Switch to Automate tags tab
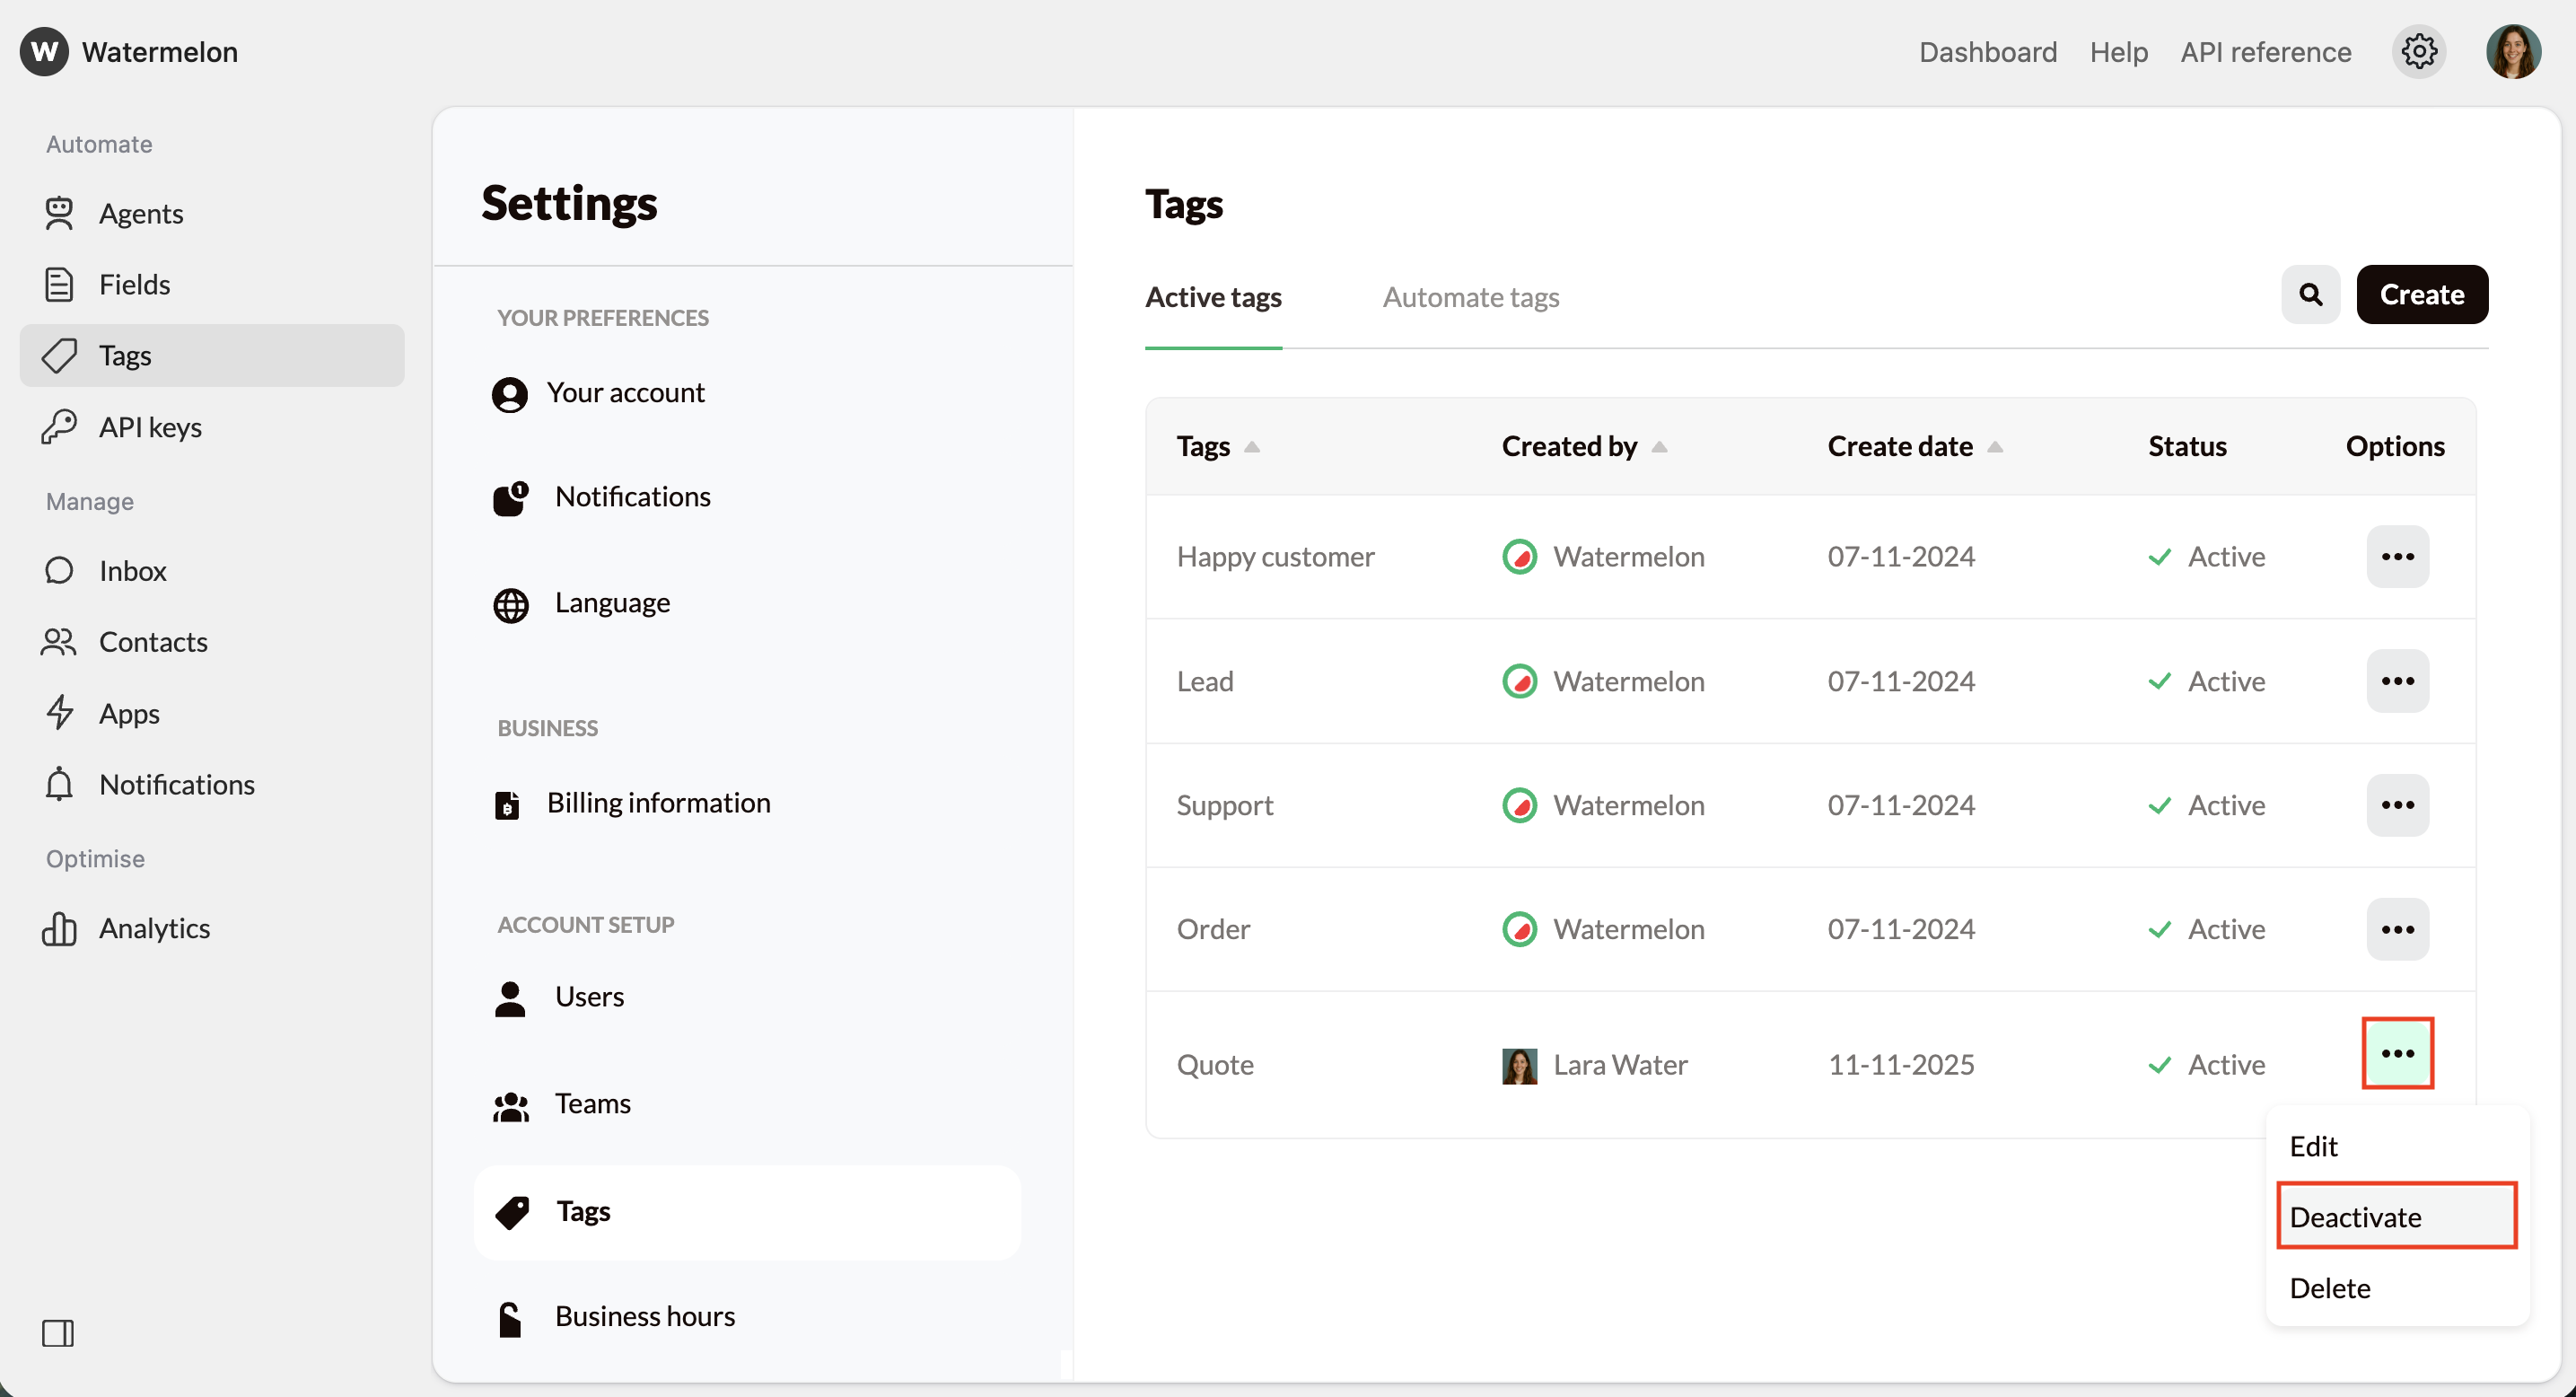Viewport: 2576px width, 1397px height. [x=1470, y=297]
